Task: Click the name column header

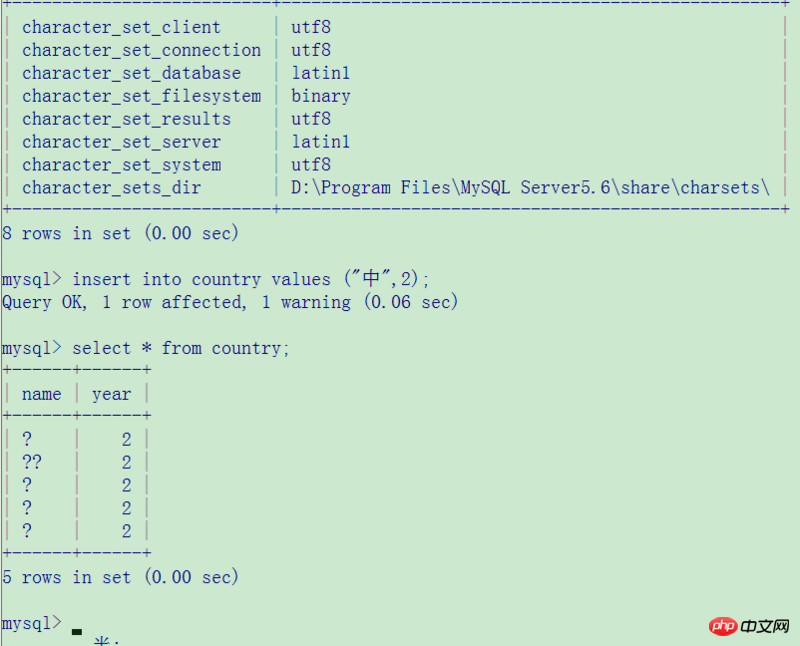Action: 41,394
